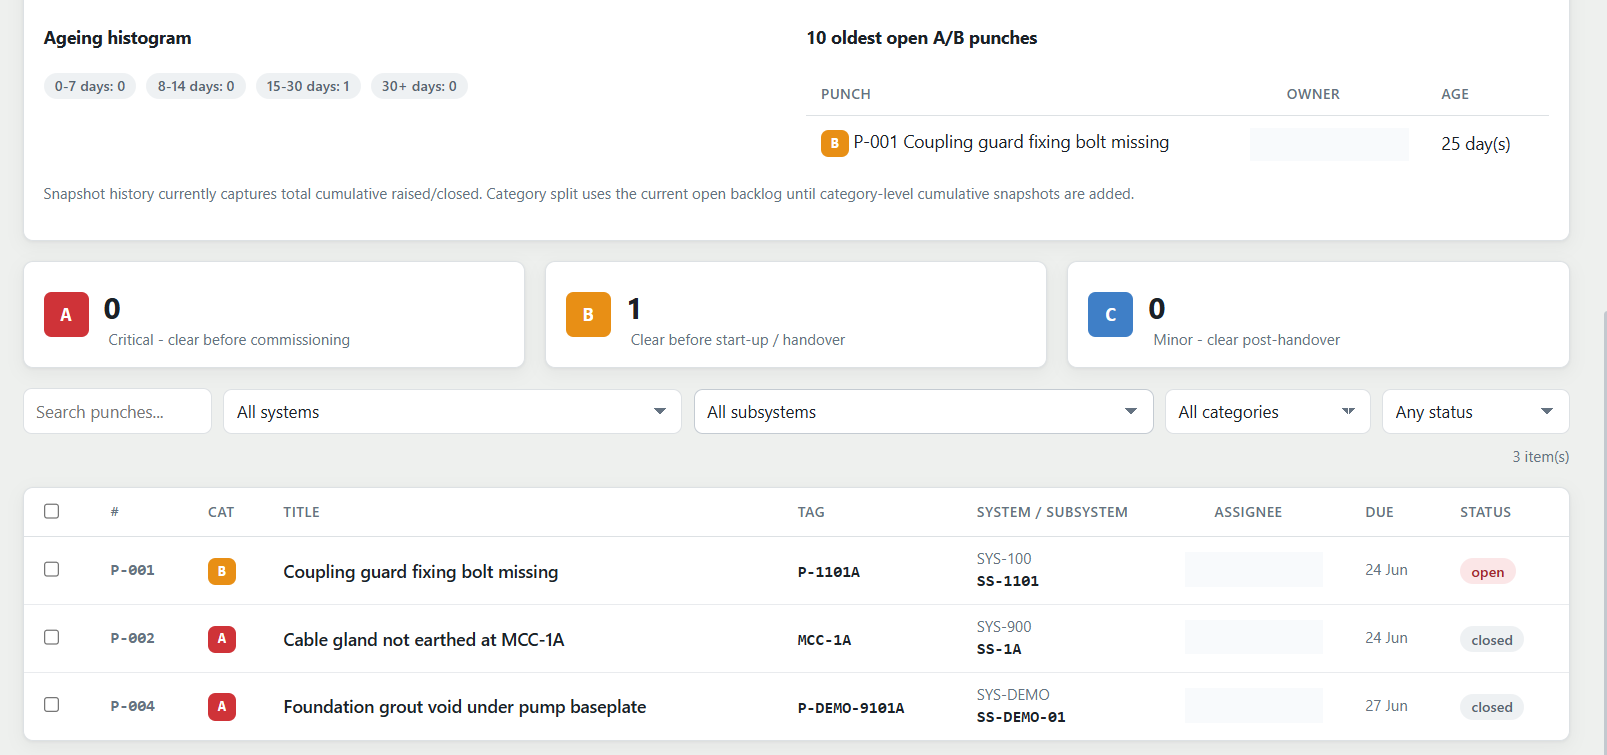This screenshot has height=755, width=1607.
Task: Click punch number P-004 in table
Action: pos(132,706)
